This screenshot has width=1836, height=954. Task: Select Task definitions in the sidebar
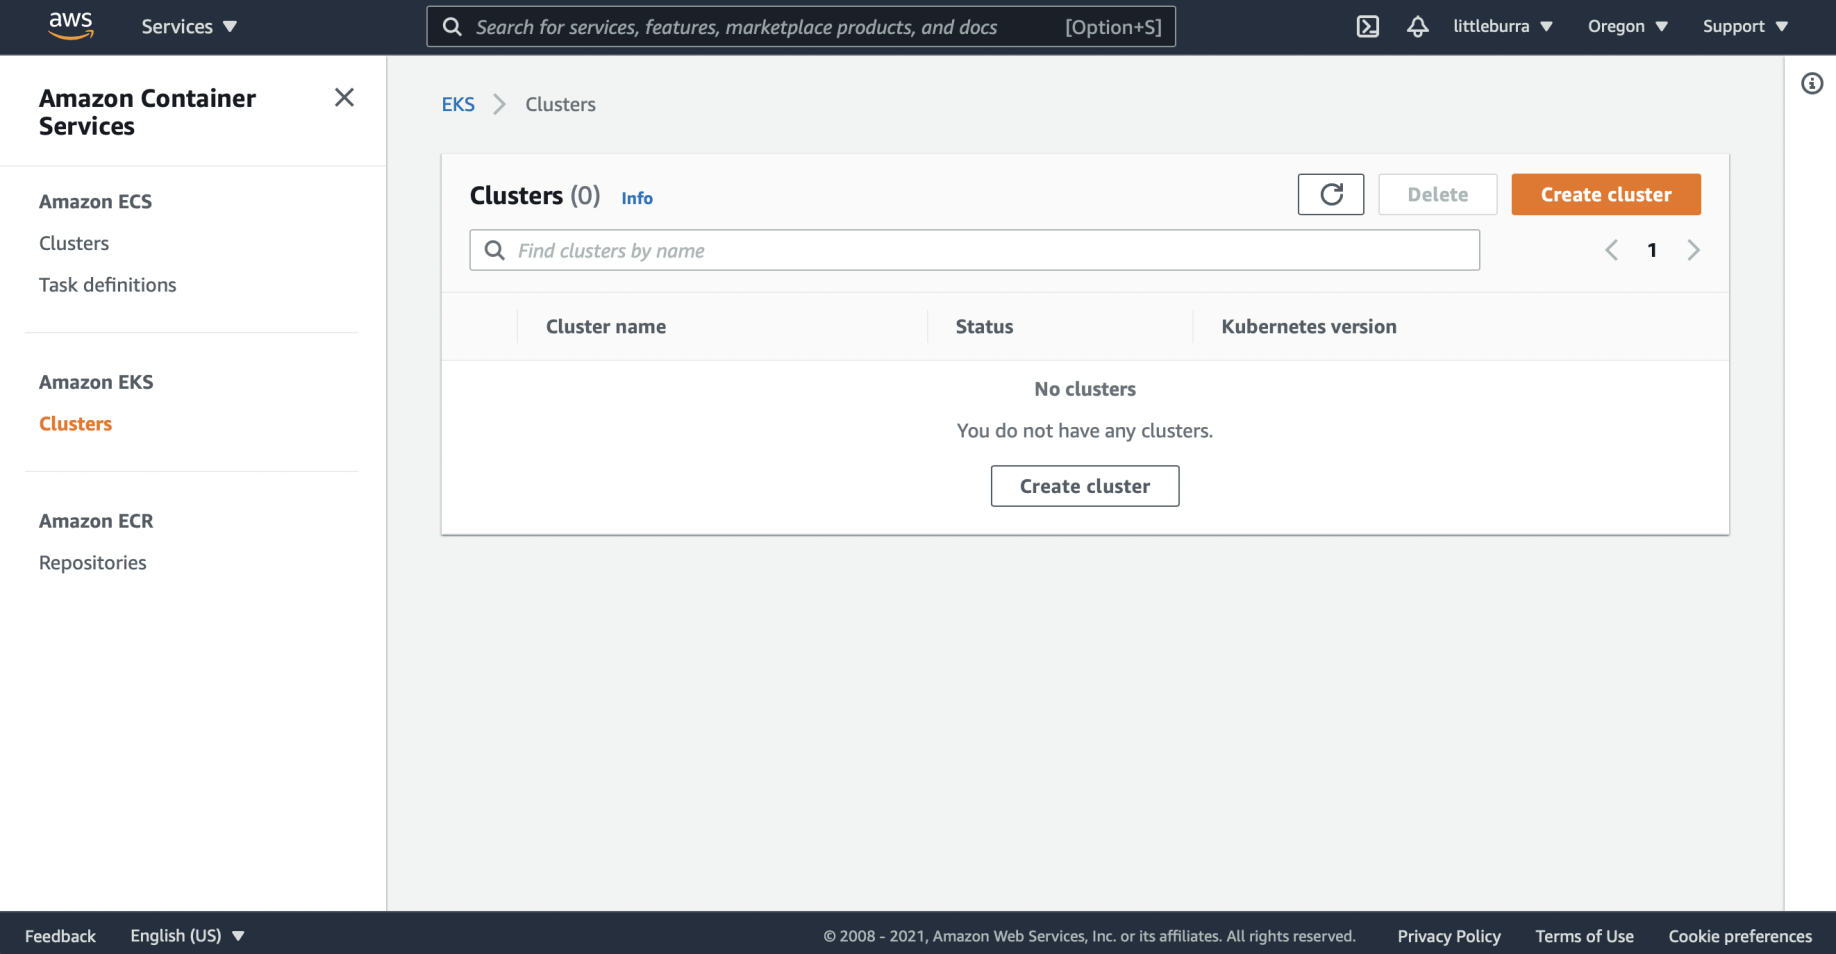pyautogui.click(x=107, y=285)
